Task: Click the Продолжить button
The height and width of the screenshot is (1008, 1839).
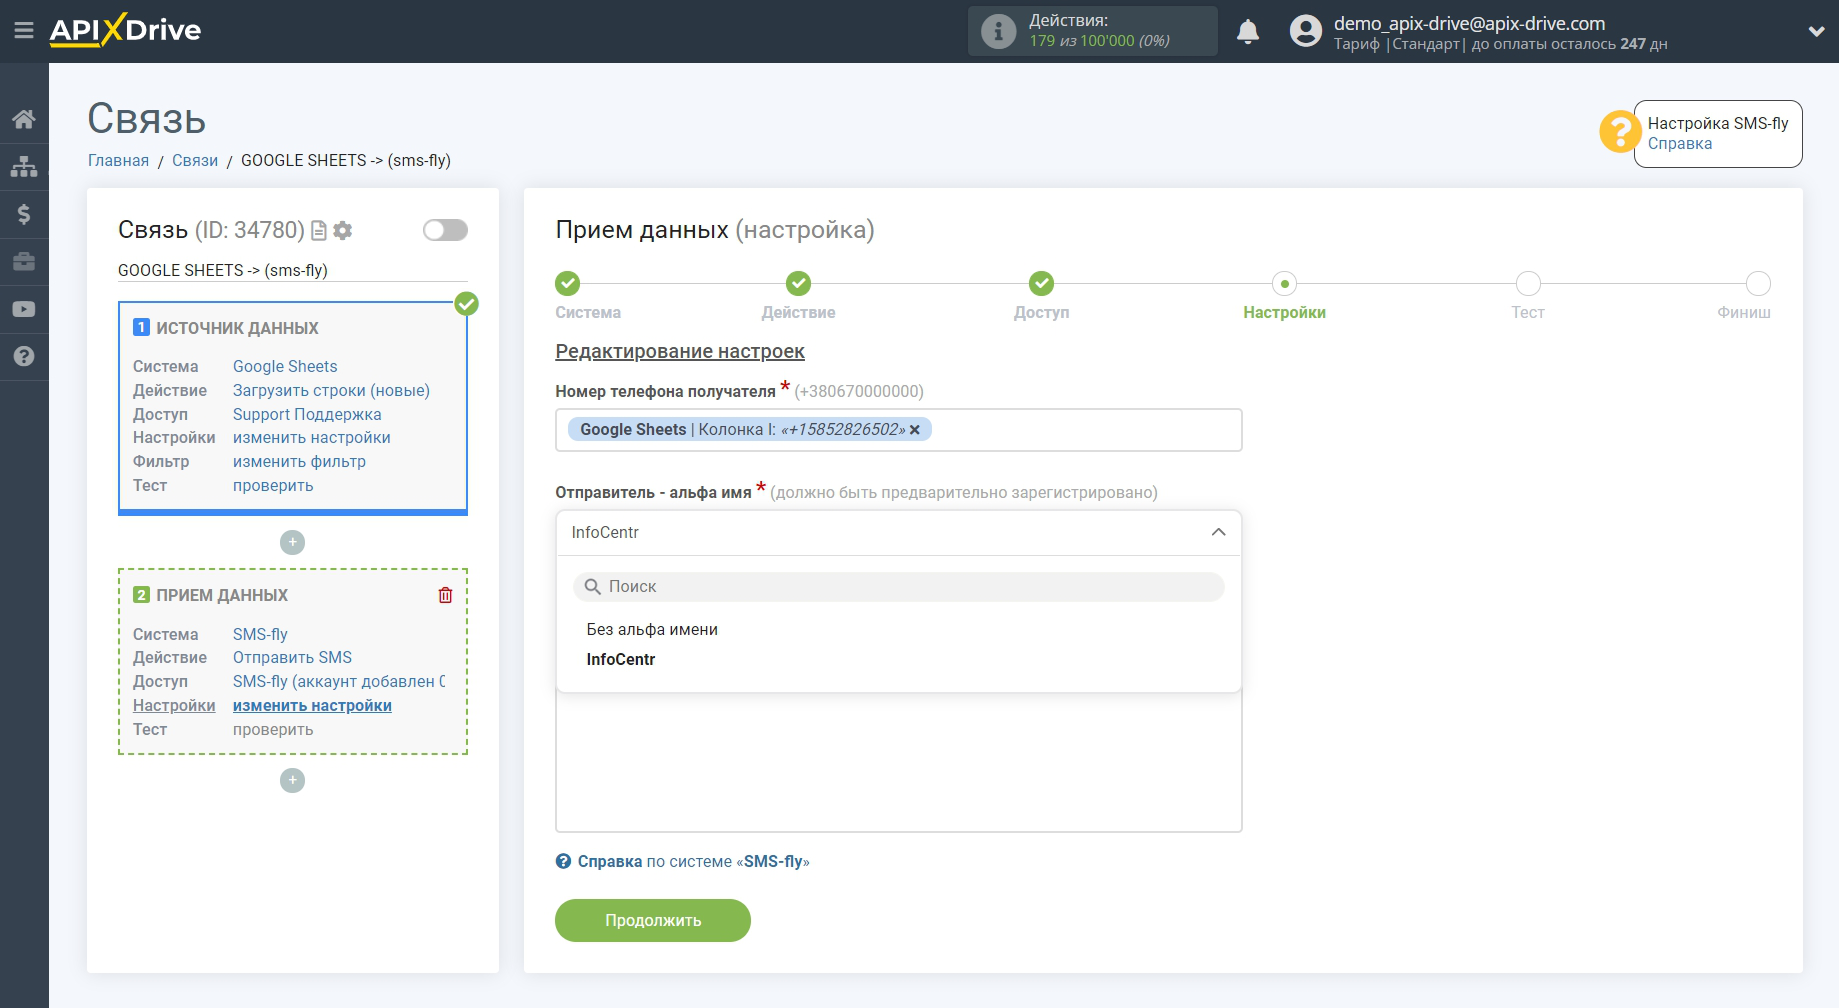Action: [x=653, y=920]
